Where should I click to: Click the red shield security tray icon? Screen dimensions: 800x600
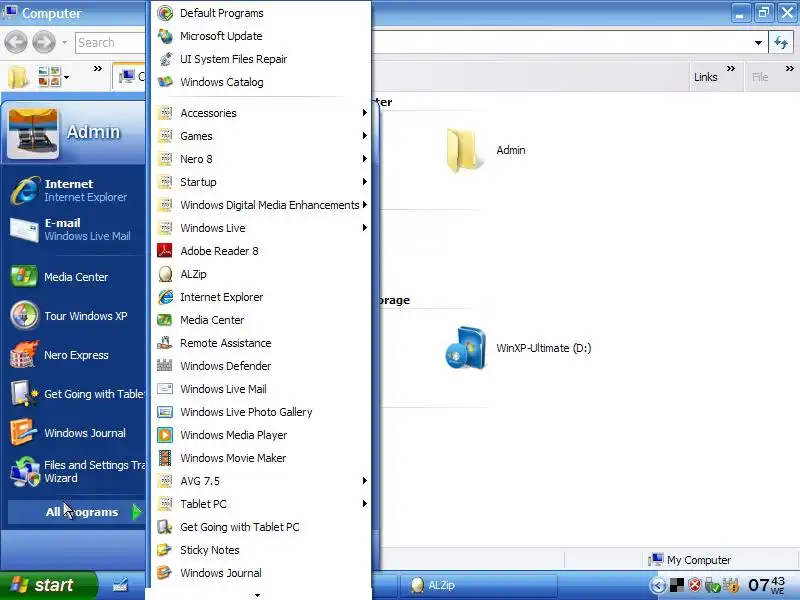pos(694,585)
